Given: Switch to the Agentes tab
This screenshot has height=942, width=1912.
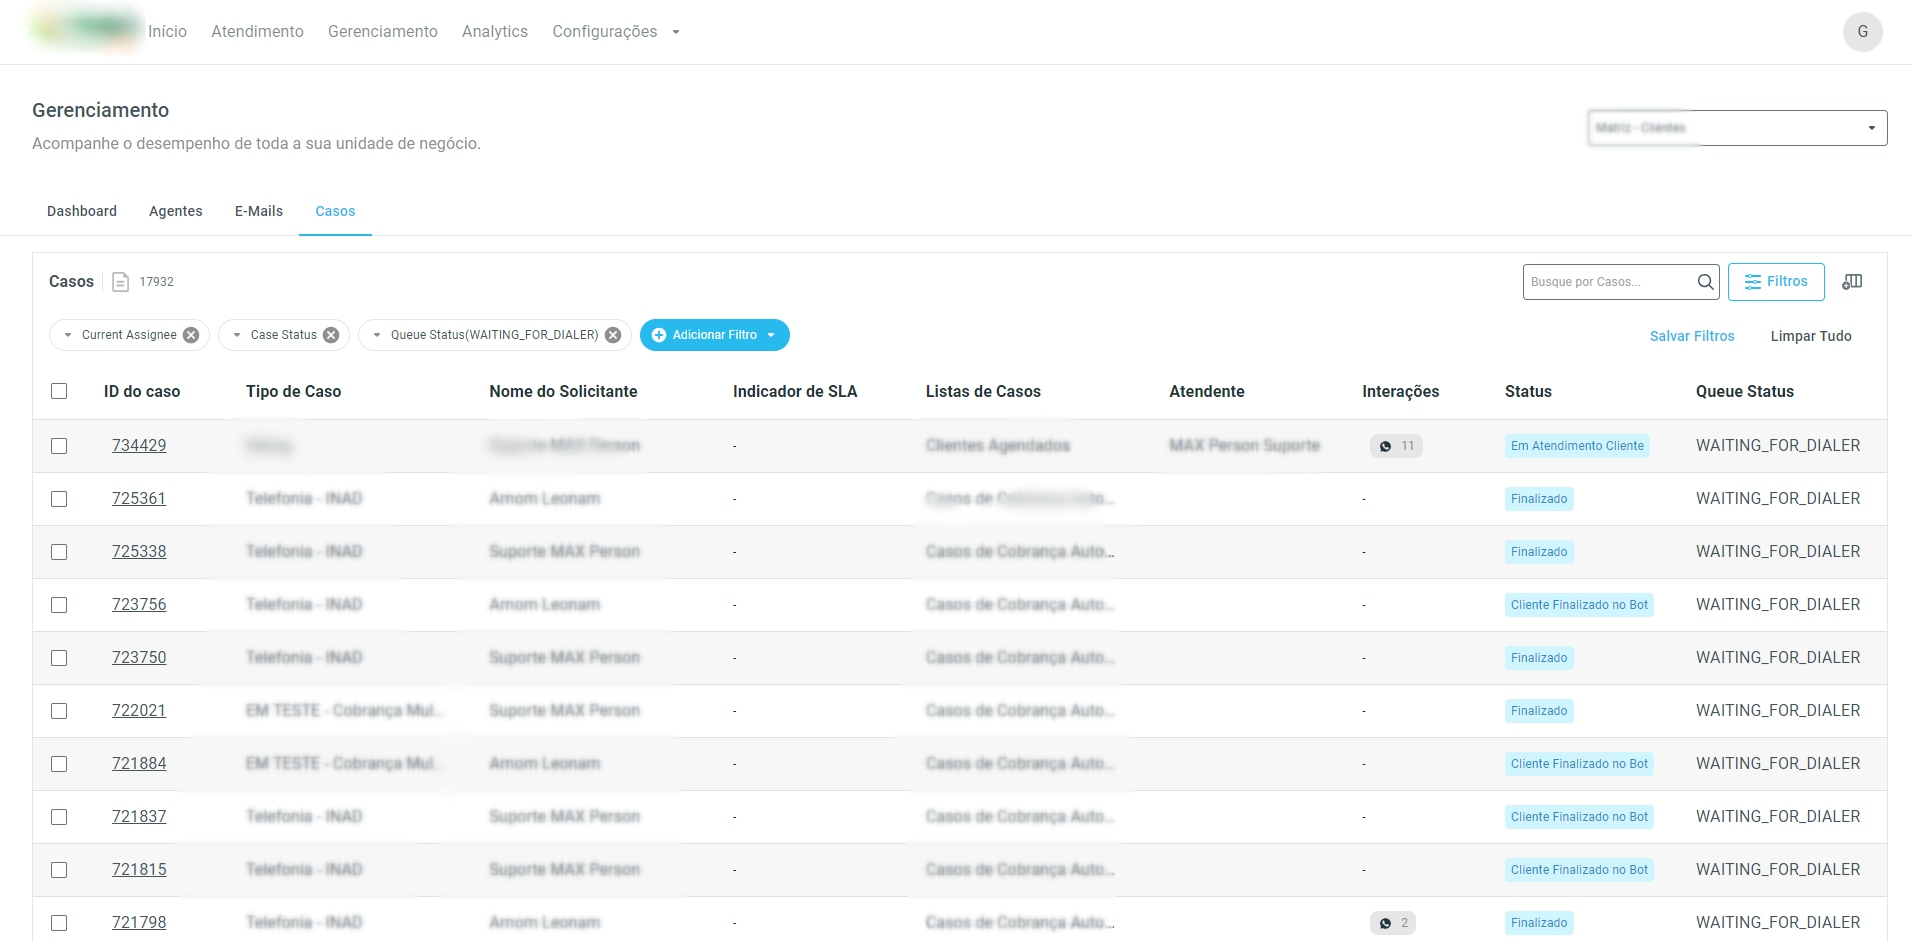Looking at the screenshot, I should (x=176, y=211).
